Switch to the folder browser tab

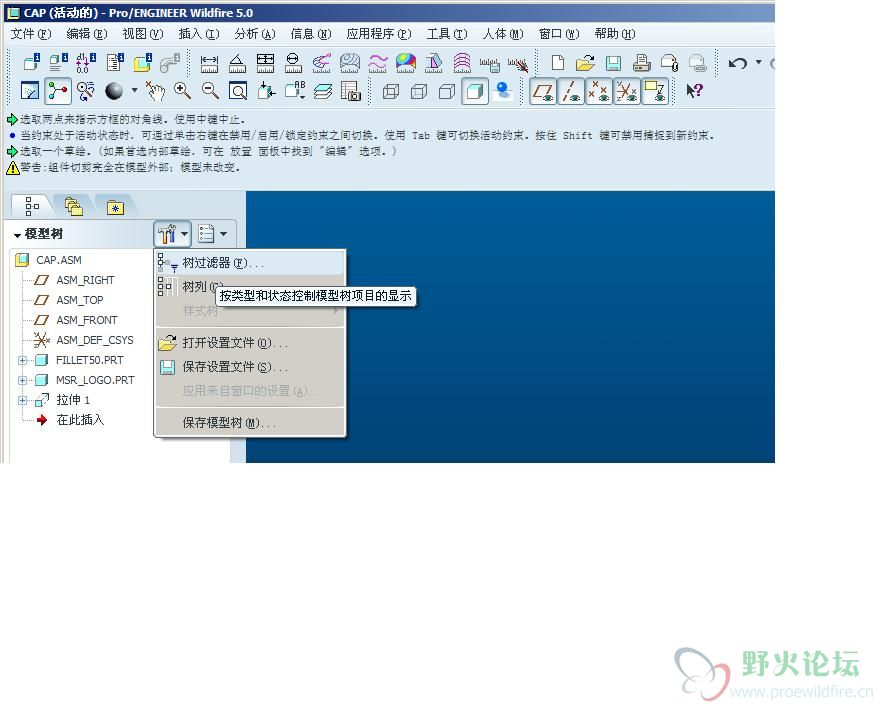point(74,206)
